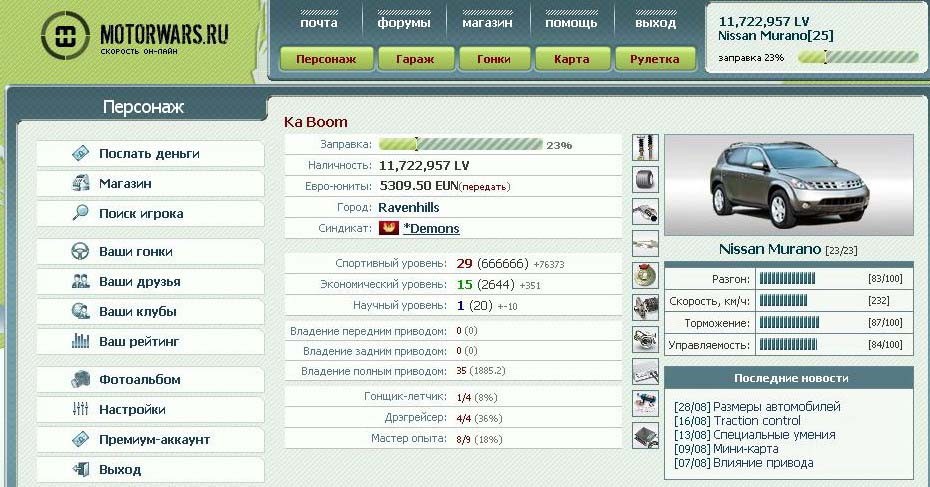
Task: Click the передать link next to EUN
Action: pyautogui.click(x=485, y=187)
